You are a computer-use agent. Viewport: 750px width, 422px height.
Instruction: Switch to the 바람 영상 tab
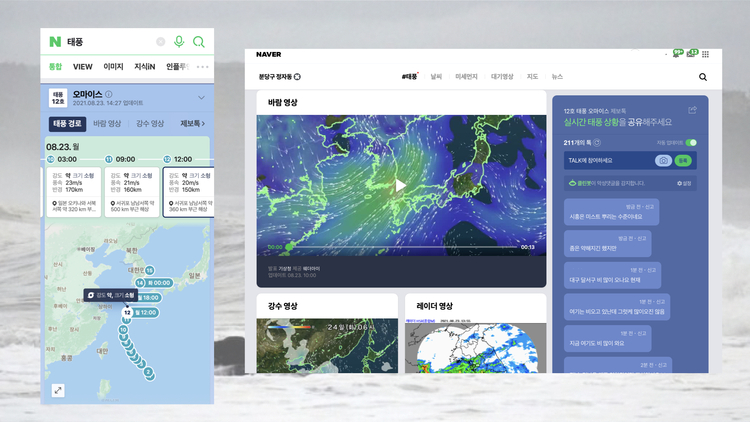(107, 124)
